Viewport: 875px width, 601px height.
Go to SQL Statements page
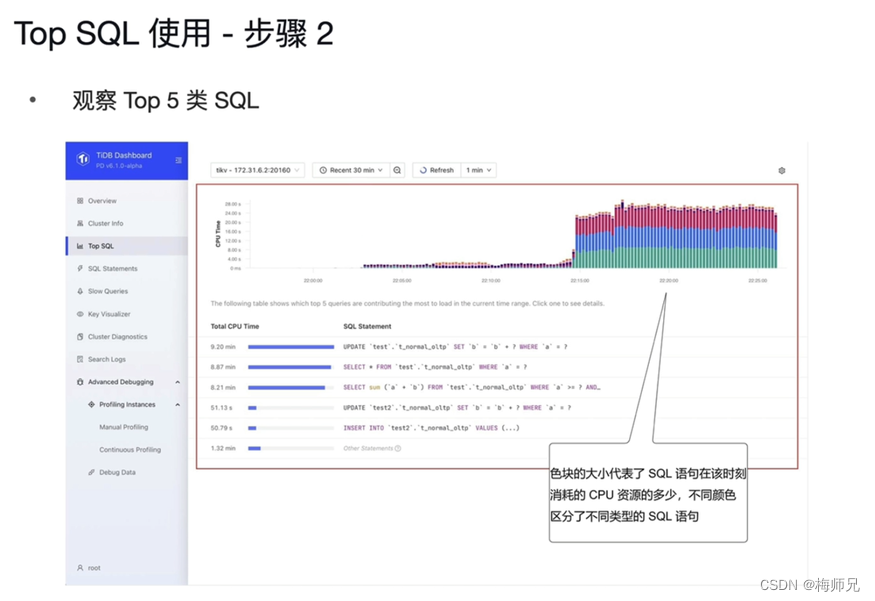click(127, 268)
